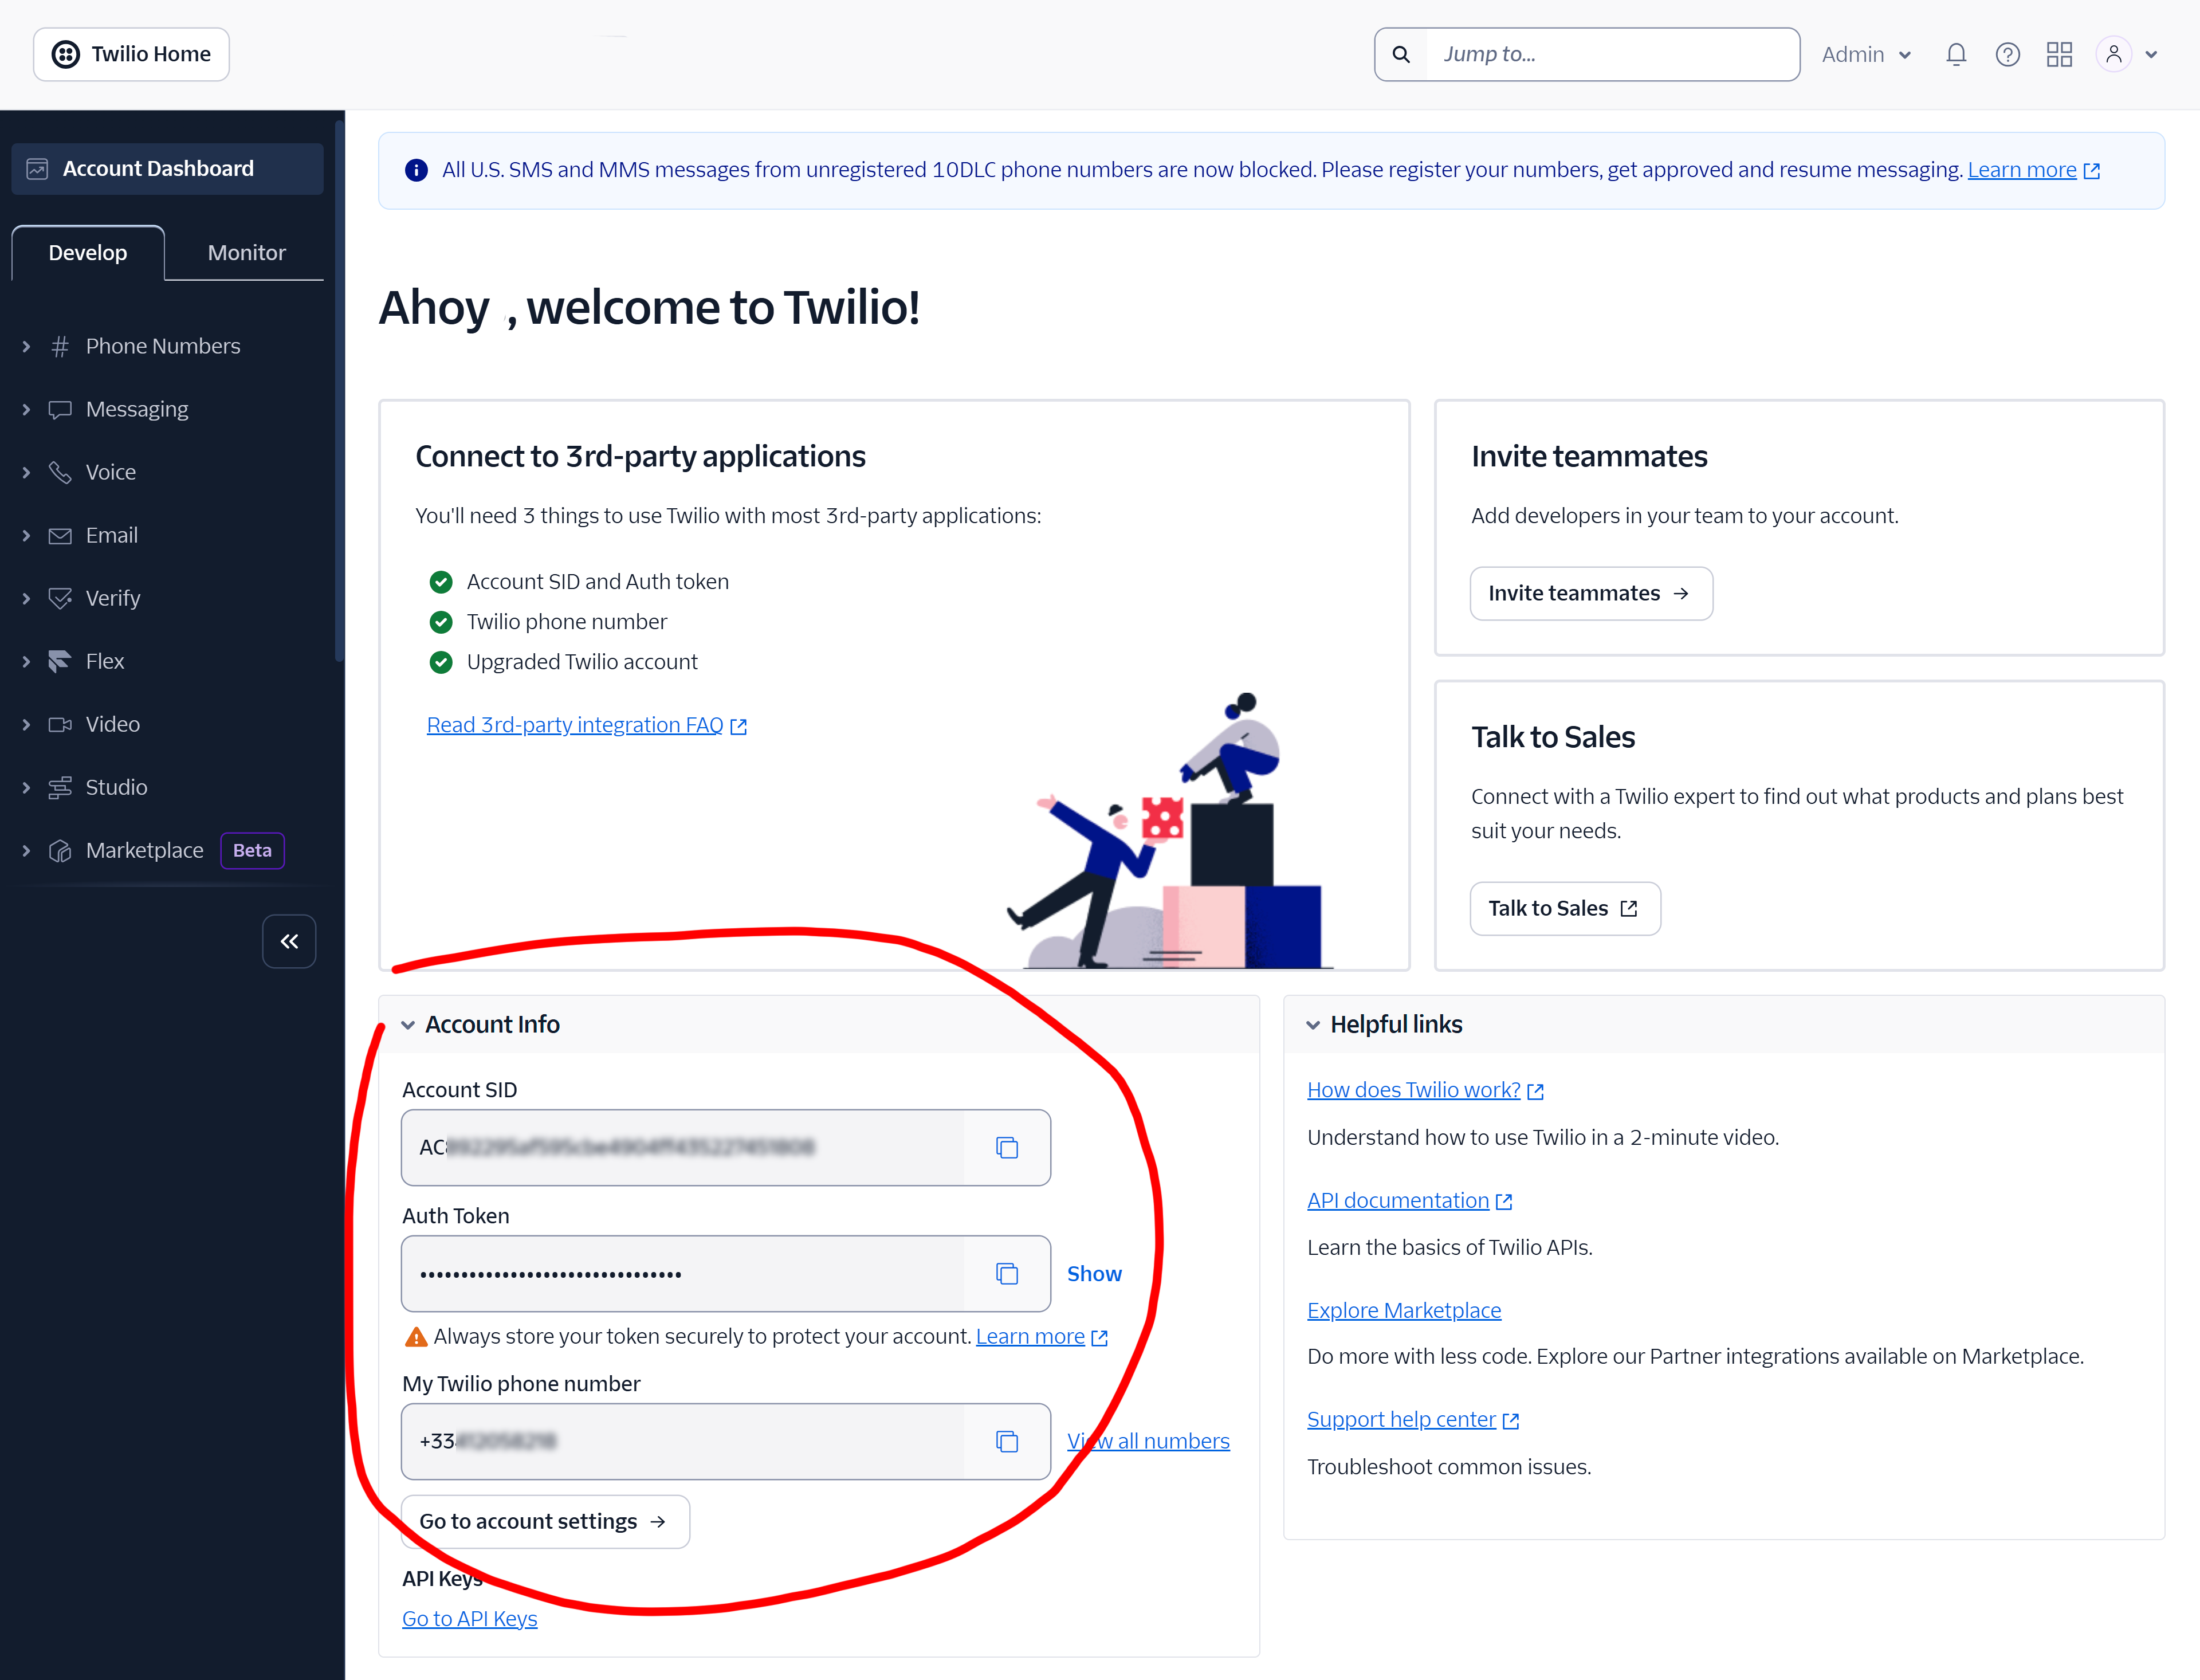Switch to the Monitor tab
Screen dimensions: 2200x1680
pyautogui.click(x=246, y=252)
